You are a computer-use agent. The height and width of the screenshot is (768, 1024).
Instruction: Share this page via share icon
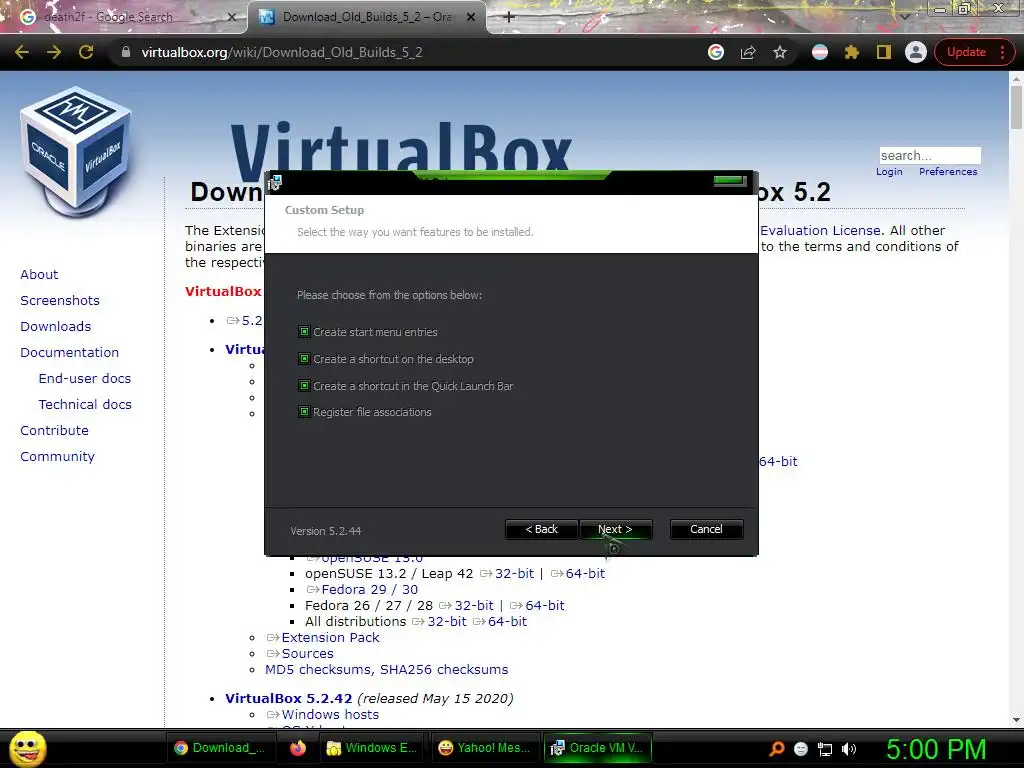click(x=748, y=52)
